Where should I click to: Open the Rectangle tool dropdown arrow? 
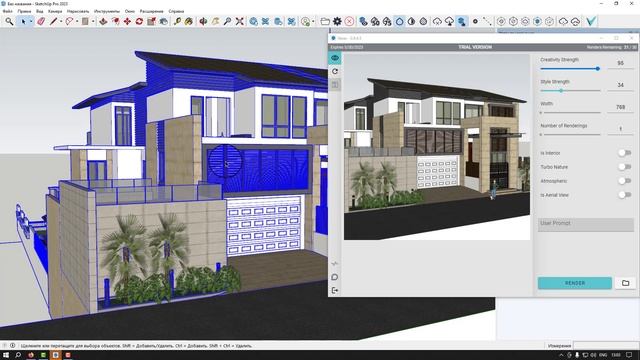[93, 21]
